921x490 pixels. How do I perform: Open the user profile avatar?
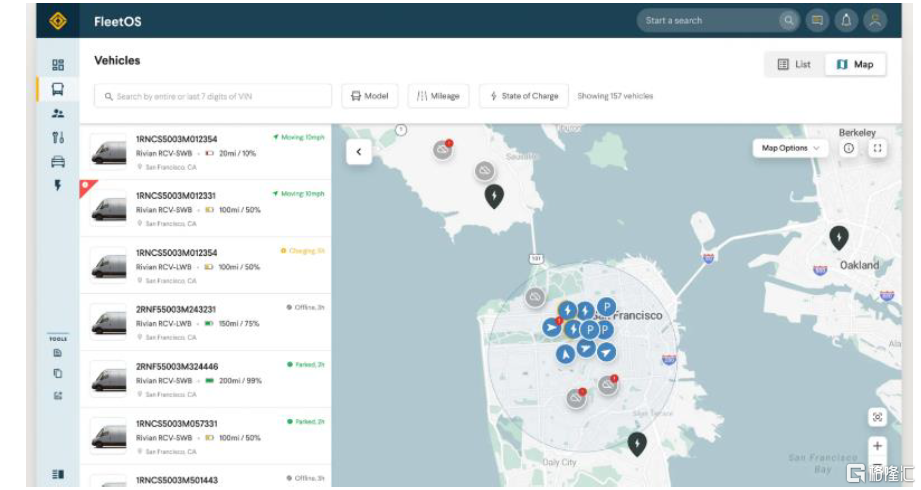[x=875, y=20]
